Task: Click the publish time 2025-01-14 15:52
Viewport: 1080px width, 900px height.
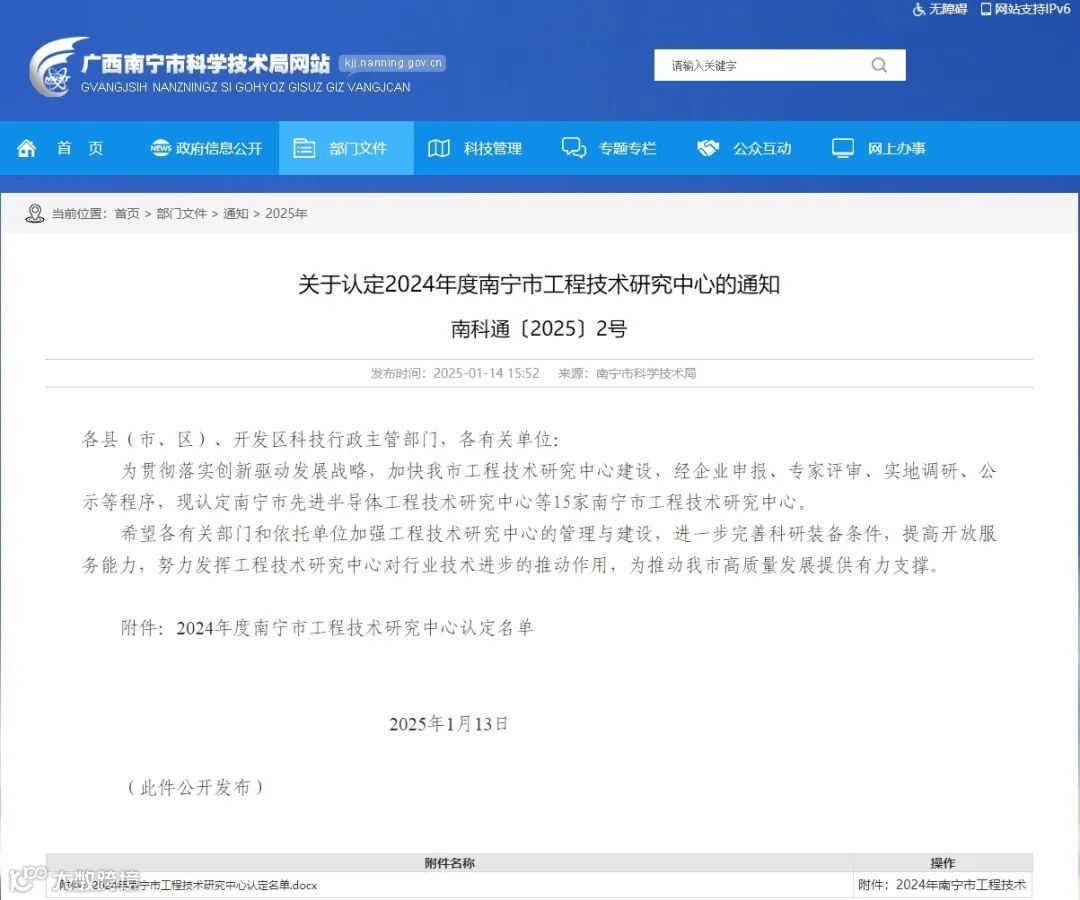Action: (486, 373)
